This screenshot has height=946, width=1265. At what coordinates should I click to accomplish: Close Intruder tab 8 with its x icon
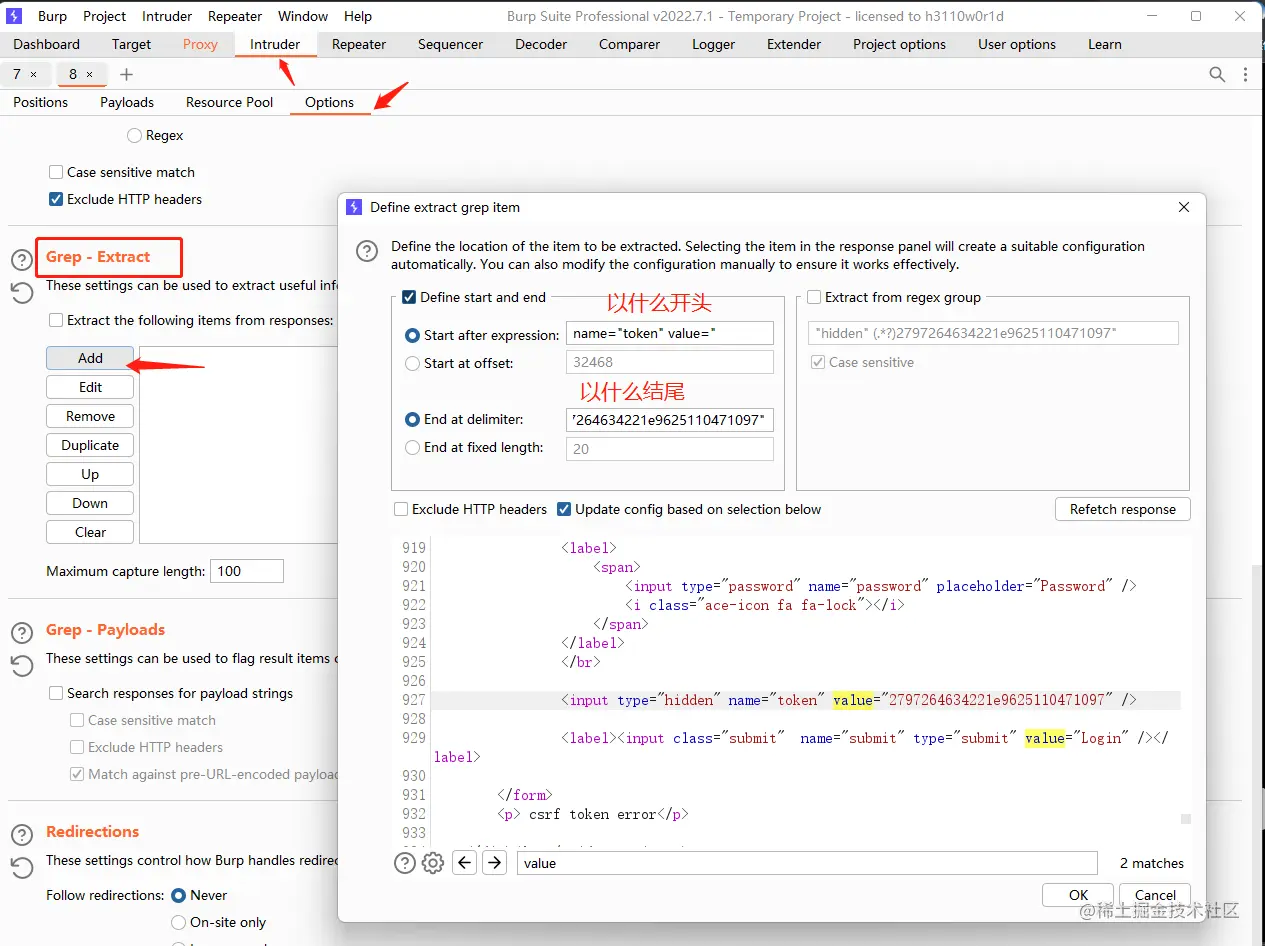tap(89, 74)
